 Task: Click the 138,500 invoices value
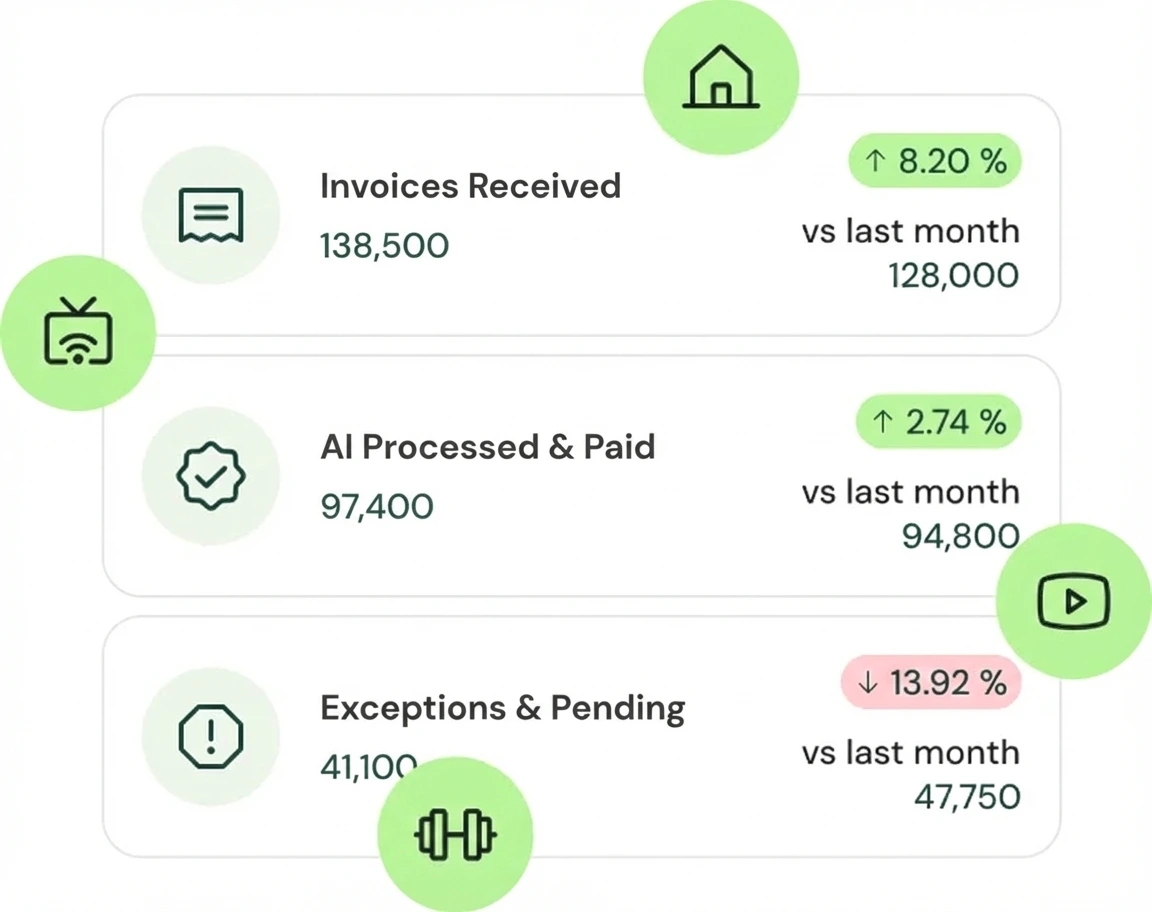(384, 246)
